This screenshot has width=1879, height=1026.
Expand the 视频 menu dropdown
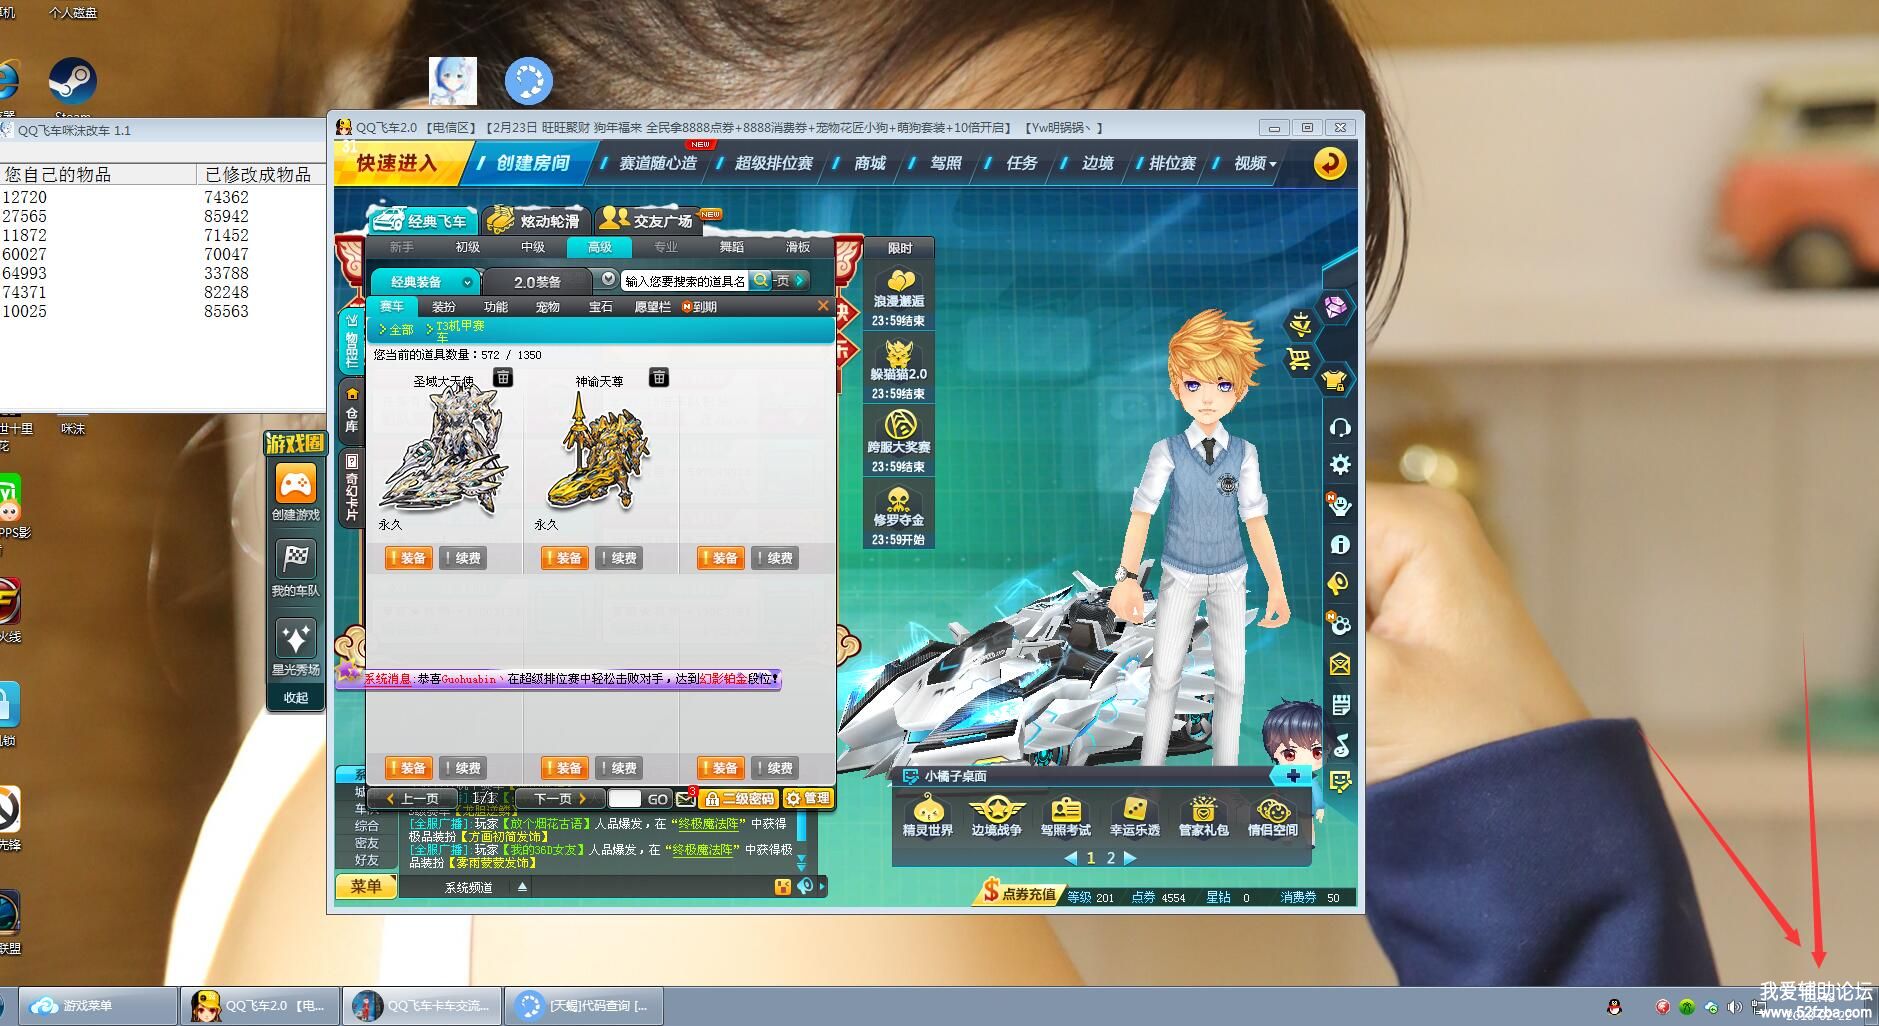click(x=1273, y=164)
